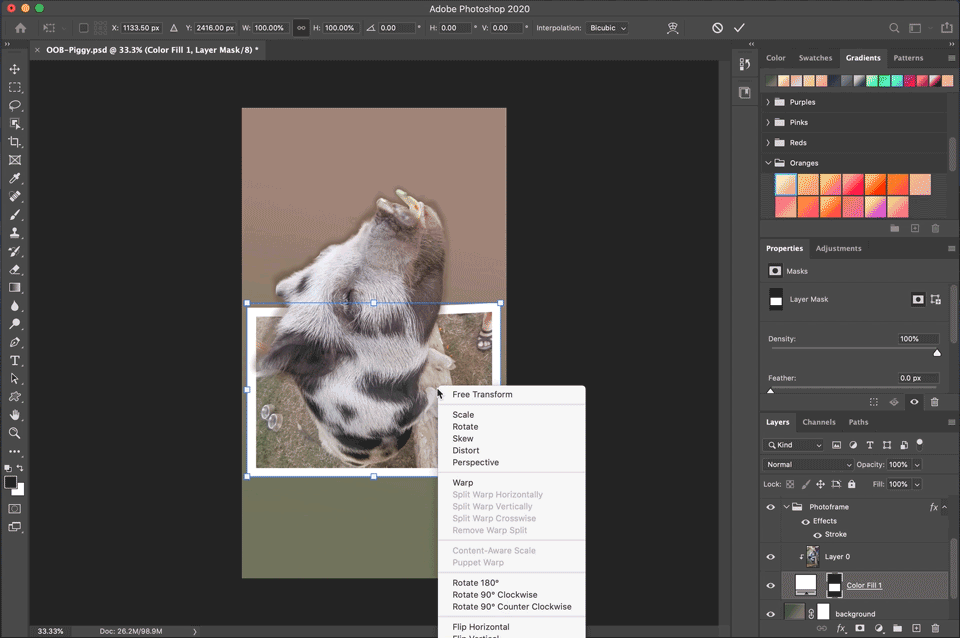The image size is (960, 638).
Task: Switch to warp mode icon
Action: pos(673,28)
